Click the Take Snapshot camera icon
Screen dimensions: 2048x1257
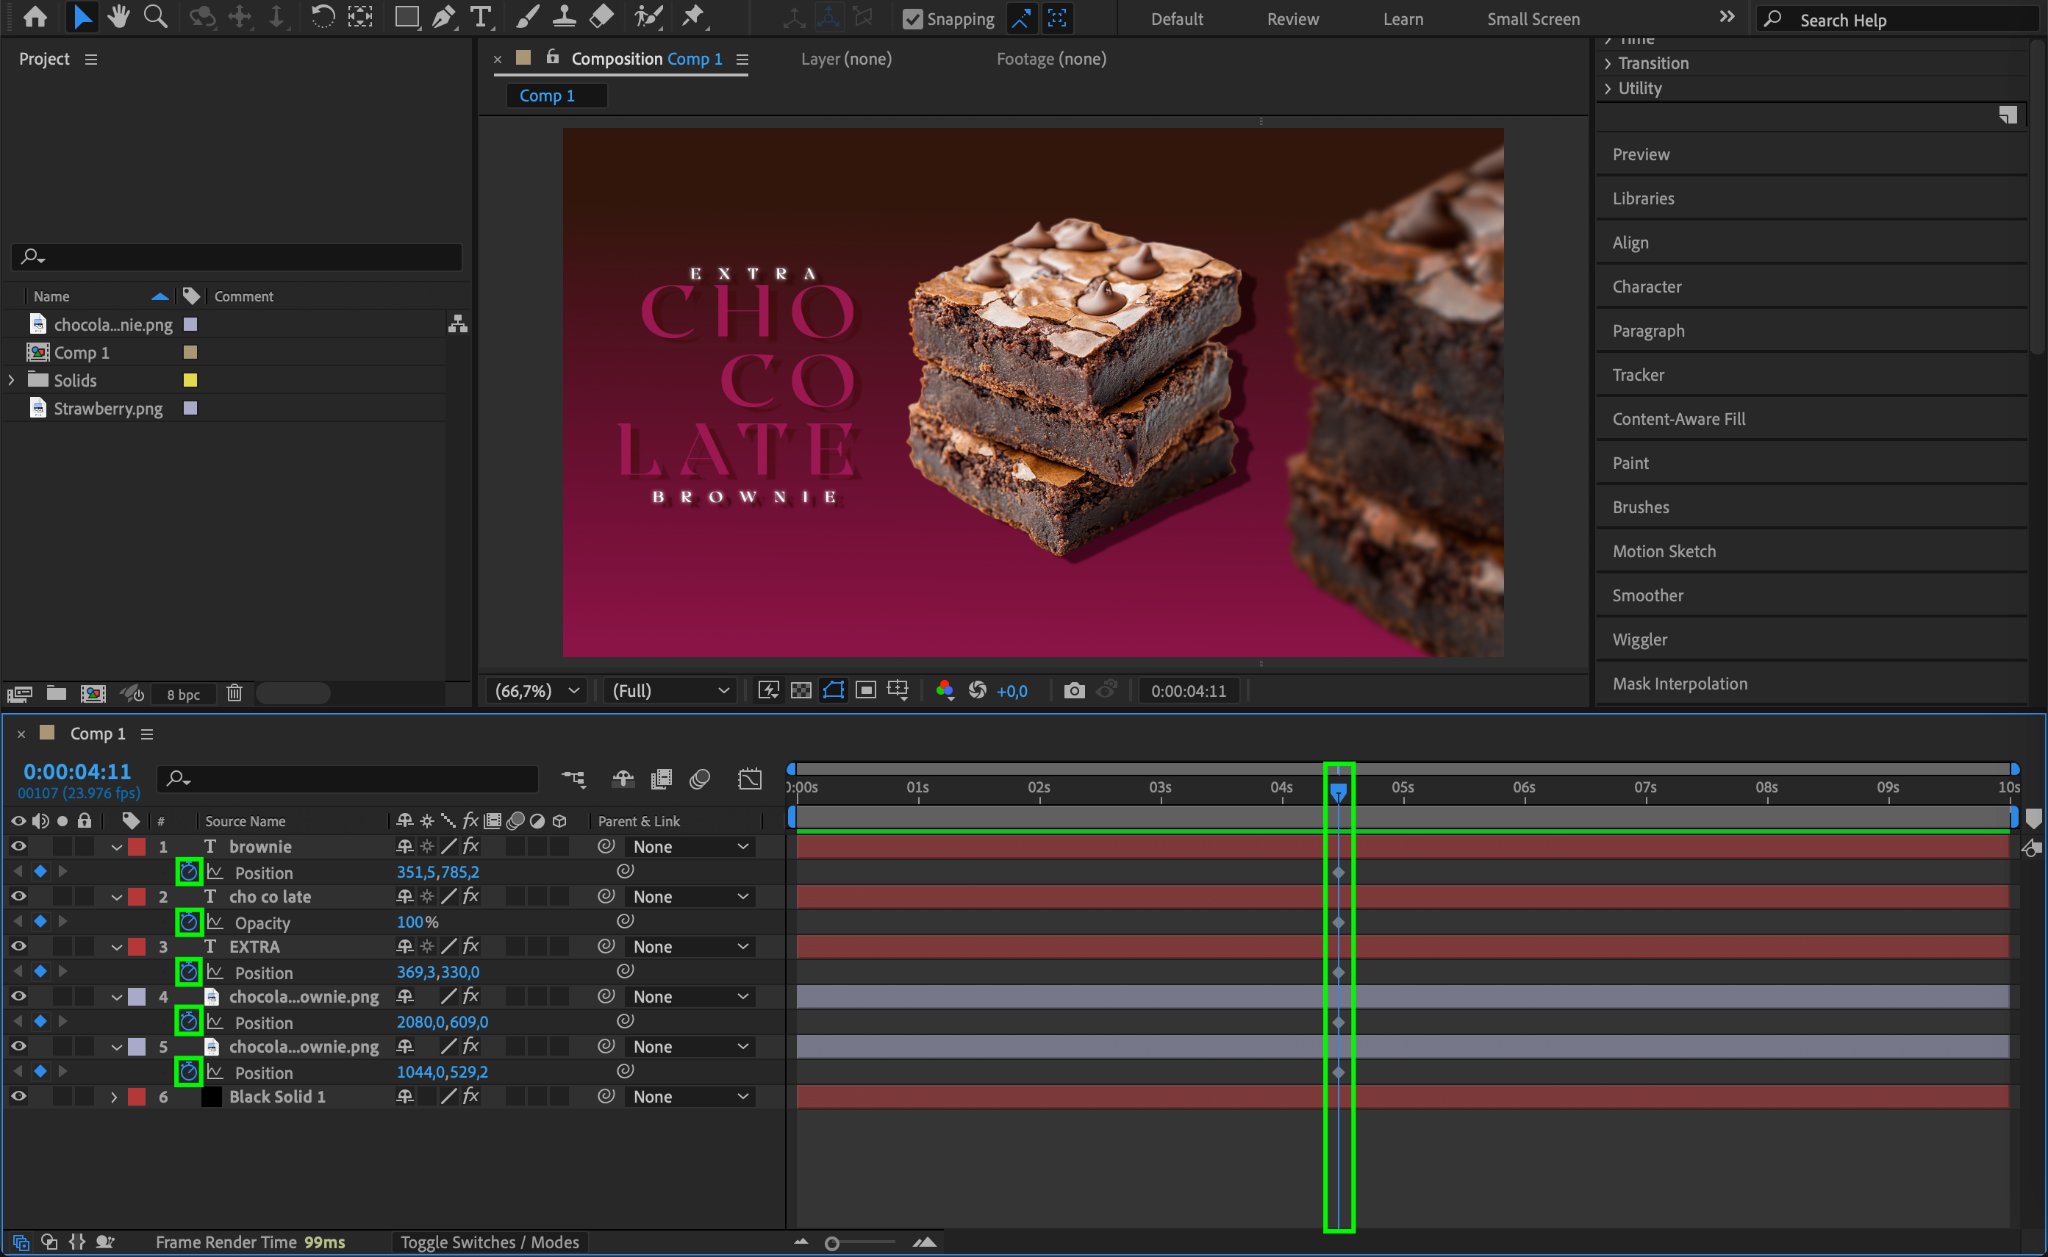pyautogui.click(x=1074, y=691)
